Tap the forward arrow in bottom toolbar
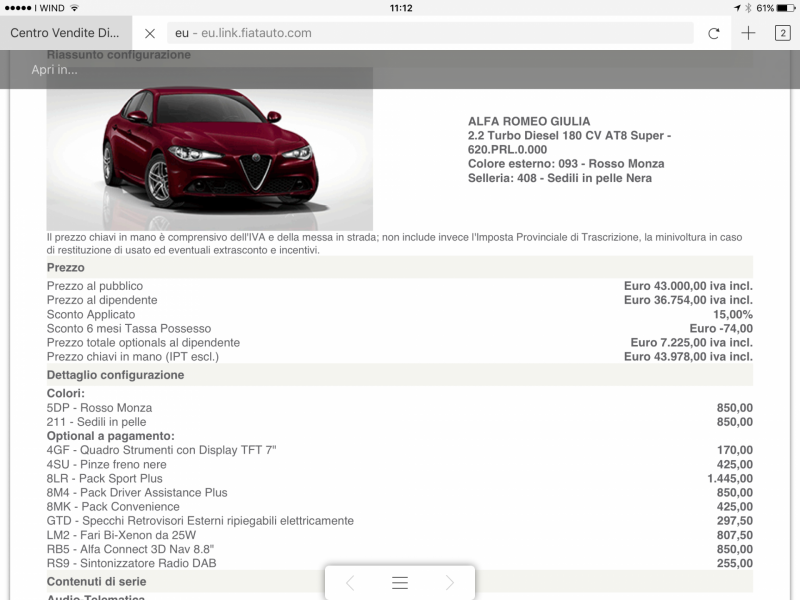Screen dimensions: 800x600 [450, 583]
